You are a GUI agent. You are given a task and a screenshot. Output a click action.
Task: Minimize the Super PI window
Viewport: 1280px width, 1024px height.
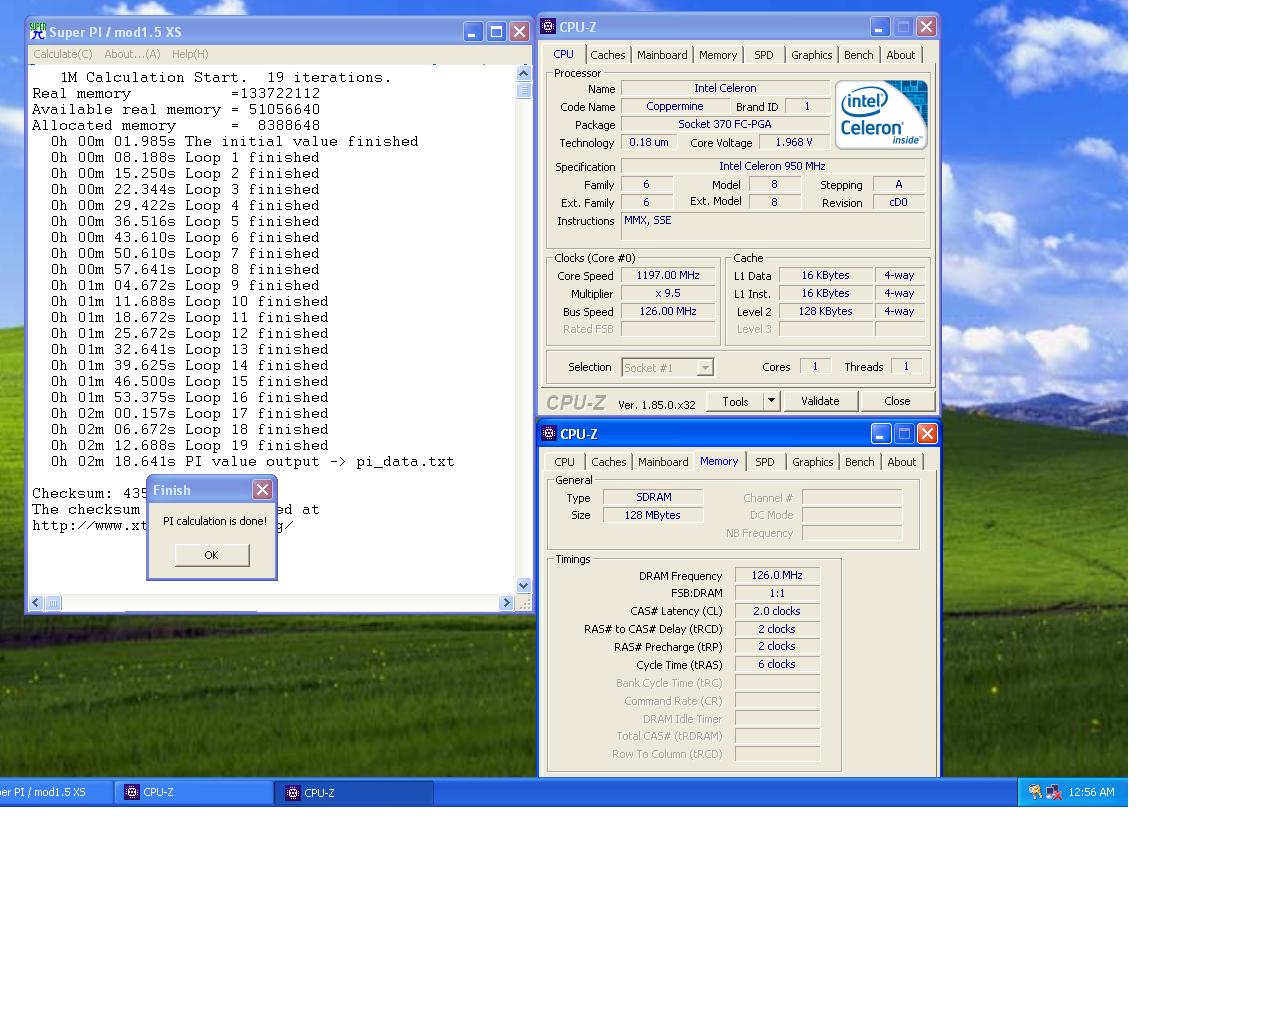click(x=473, y=32)
